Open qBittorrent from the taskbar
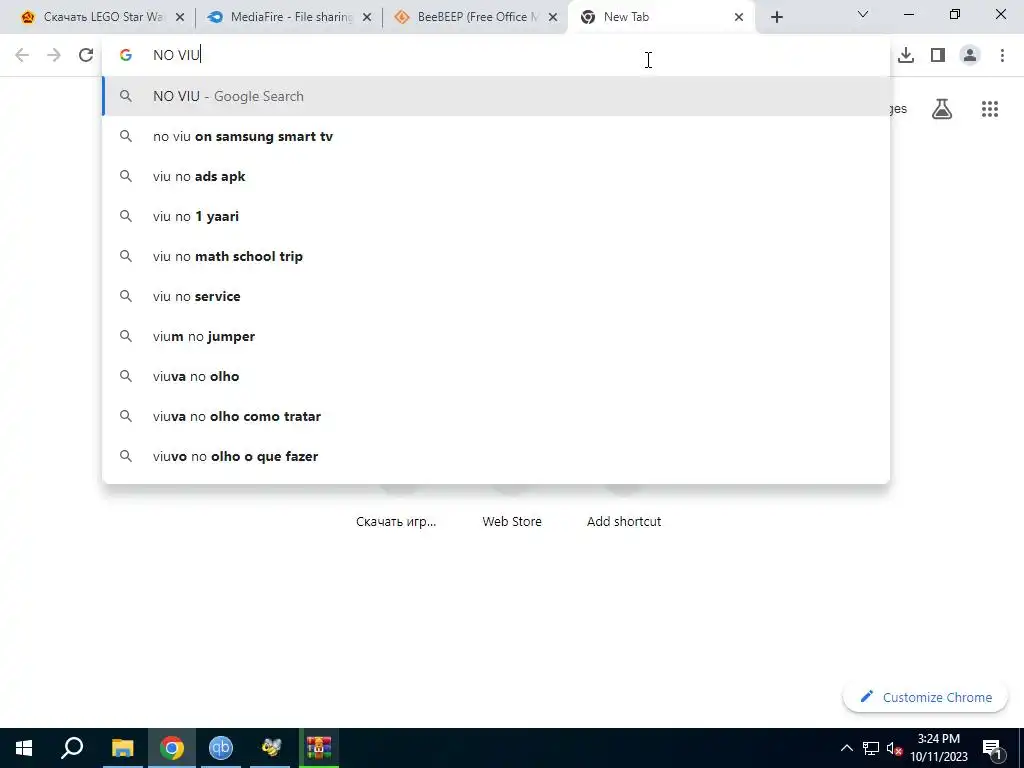The height and width of the screenshot is (768, 1024). point(221,748)
